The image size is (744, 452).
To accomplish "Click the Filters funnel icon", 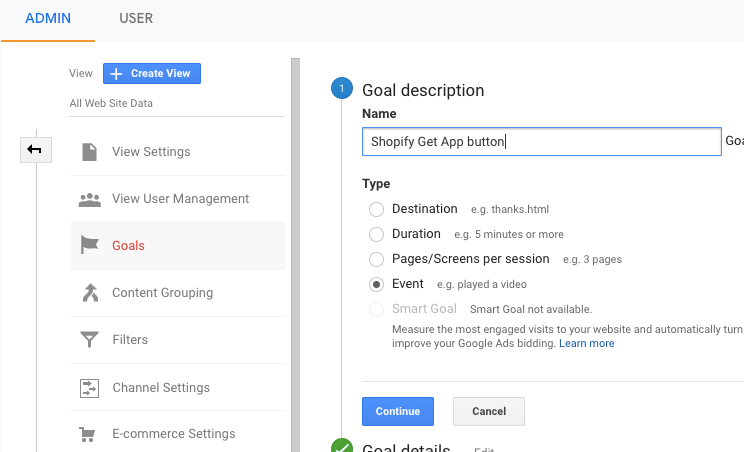I will tap(89, 340).
